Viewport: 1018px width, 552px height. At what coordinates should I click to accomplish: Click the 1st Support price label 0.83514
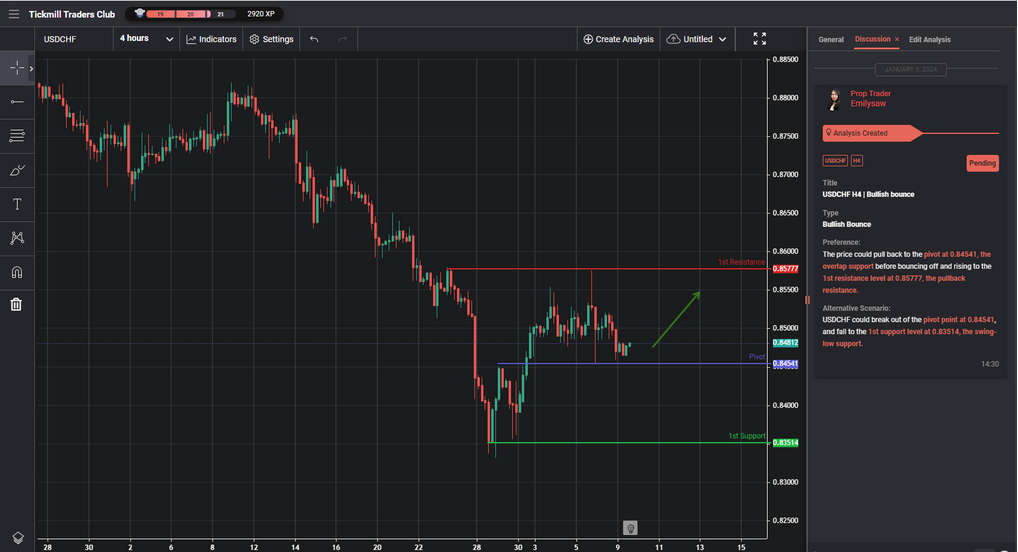tap(785, 443)
